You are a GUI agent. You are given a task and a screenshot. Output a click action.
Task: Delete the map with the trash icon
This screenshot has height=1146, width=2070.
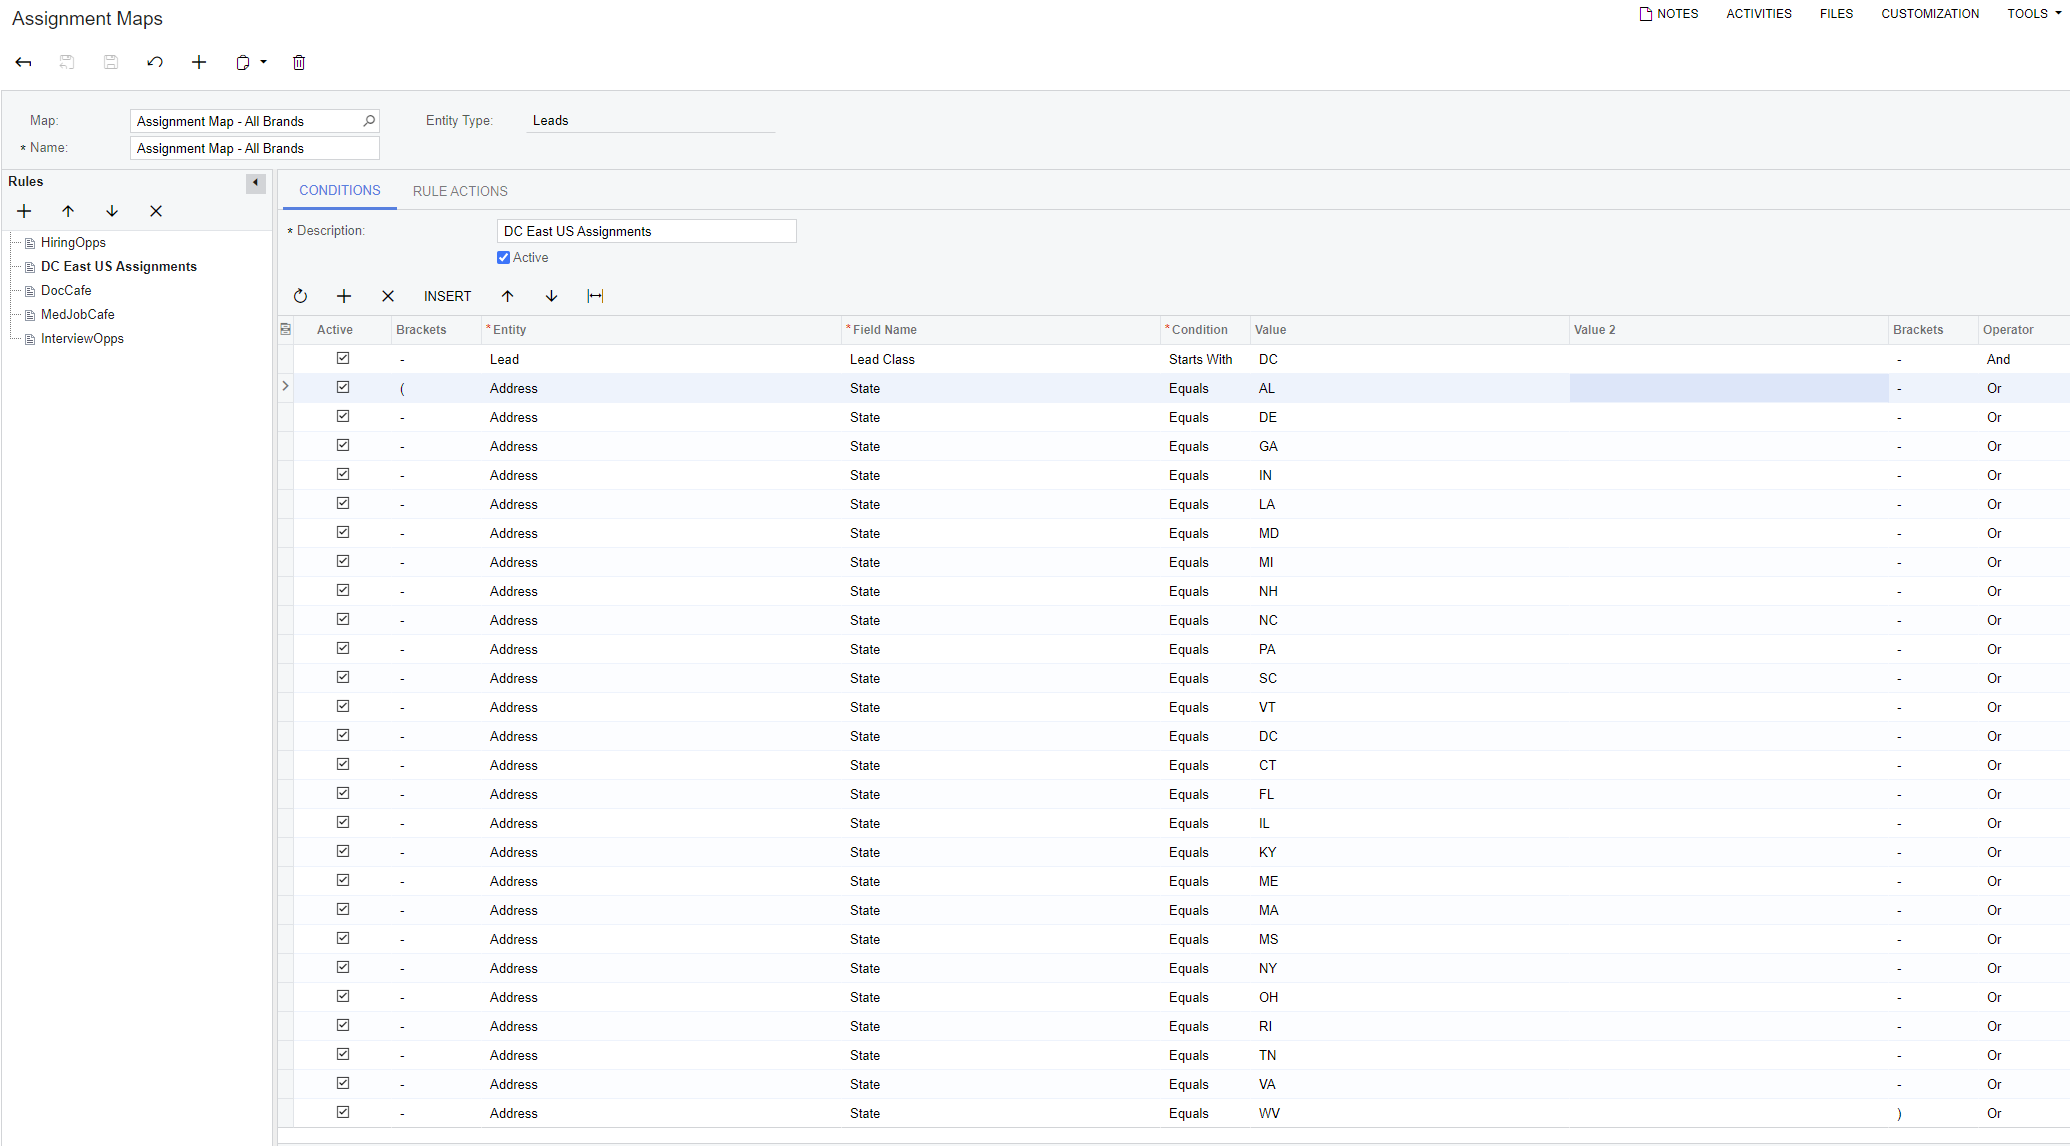pos(299,62)
